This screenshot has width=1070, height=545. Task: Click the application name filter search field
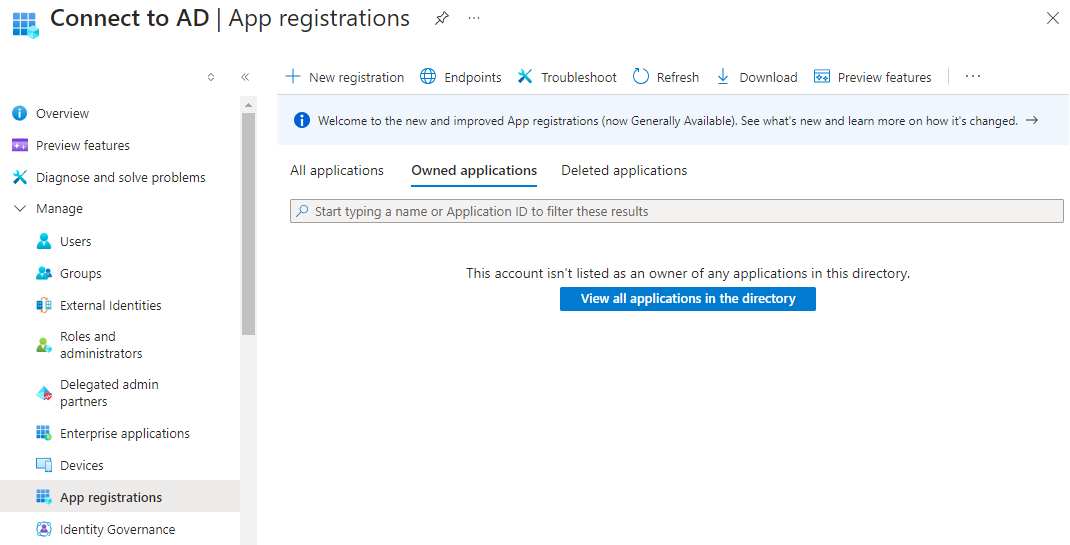tap(676, 211)
